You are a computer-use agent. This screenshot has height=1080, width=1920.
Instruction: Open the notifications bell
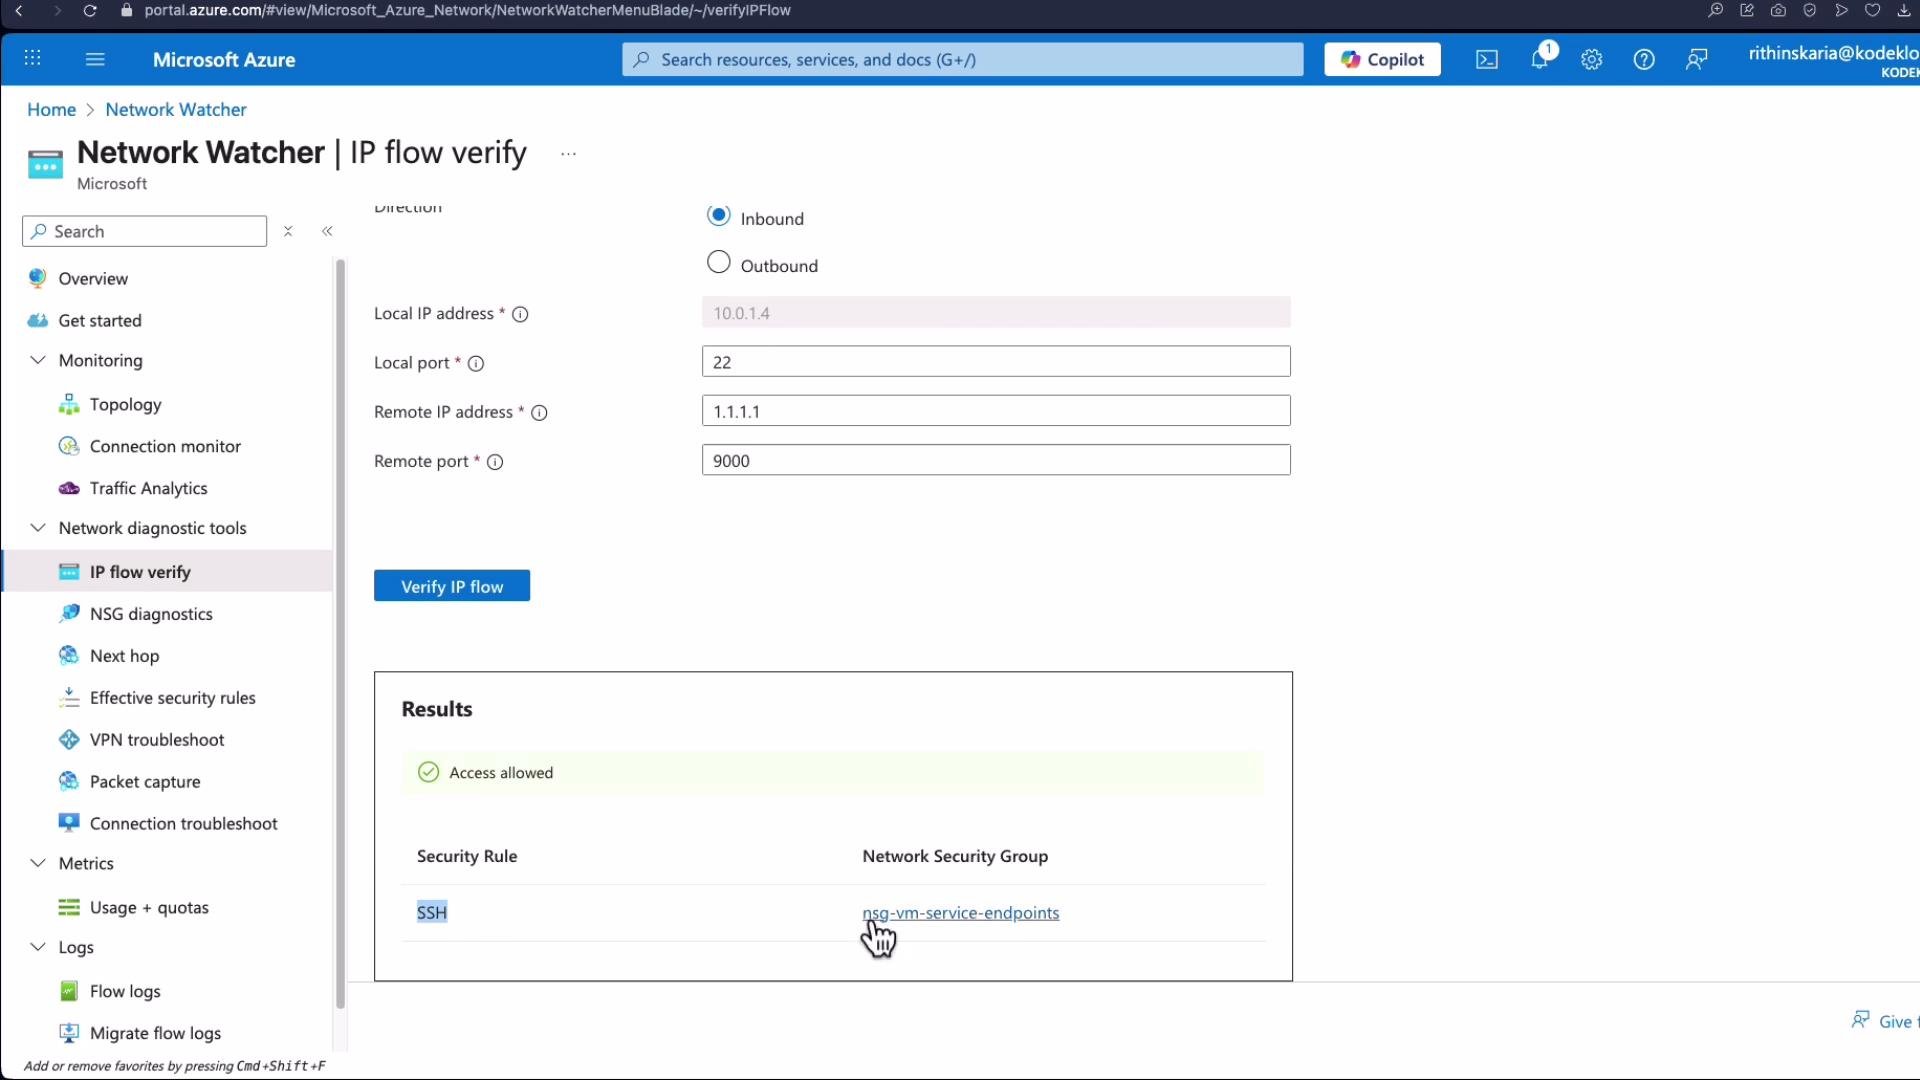[x=1540, y=59]
